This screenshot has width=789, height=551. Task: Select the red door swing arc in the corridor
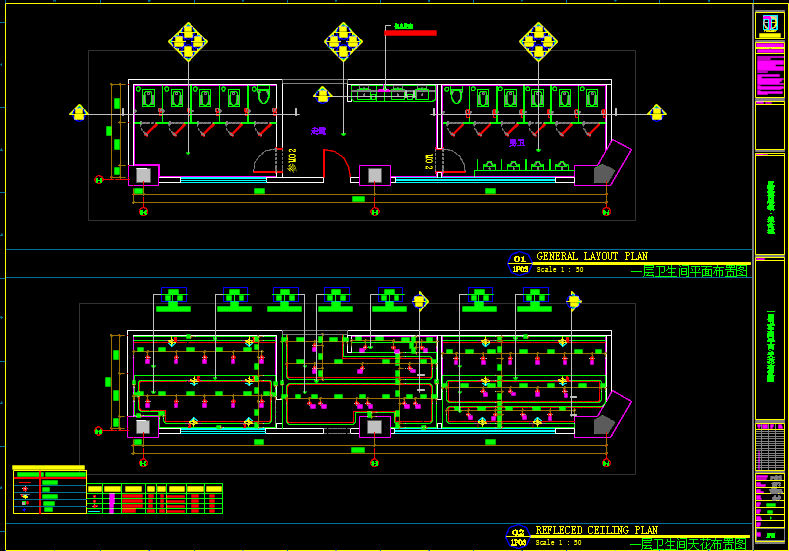pos(337,163)
